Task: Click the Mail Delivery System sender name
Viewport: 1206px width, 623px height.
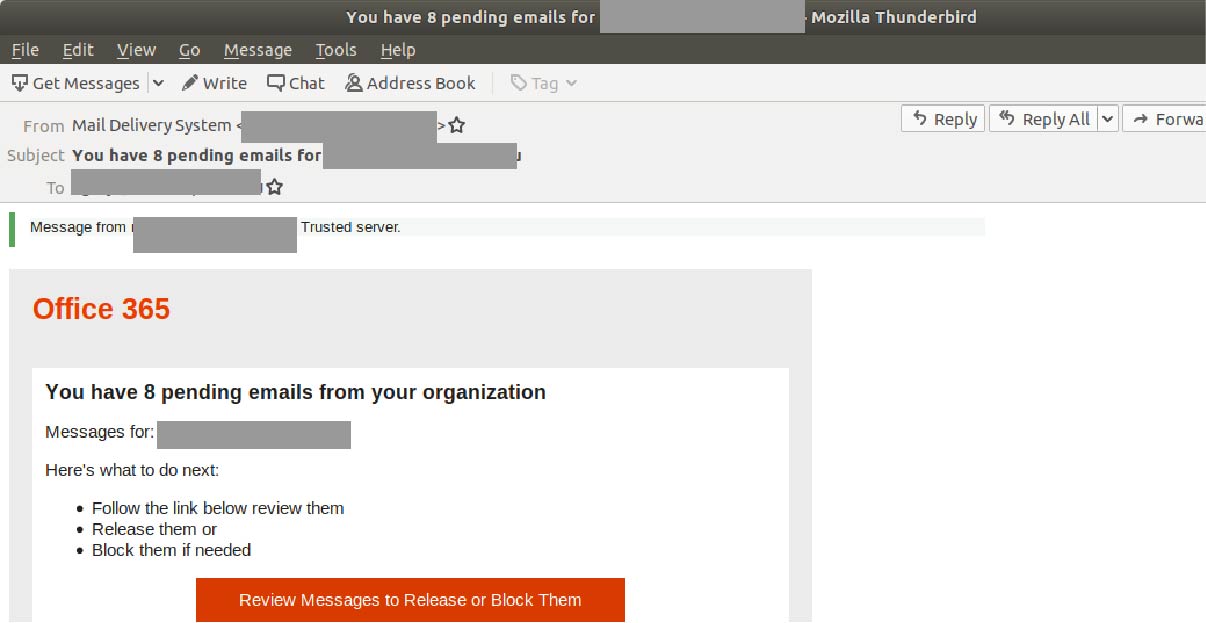Action: 150,125
